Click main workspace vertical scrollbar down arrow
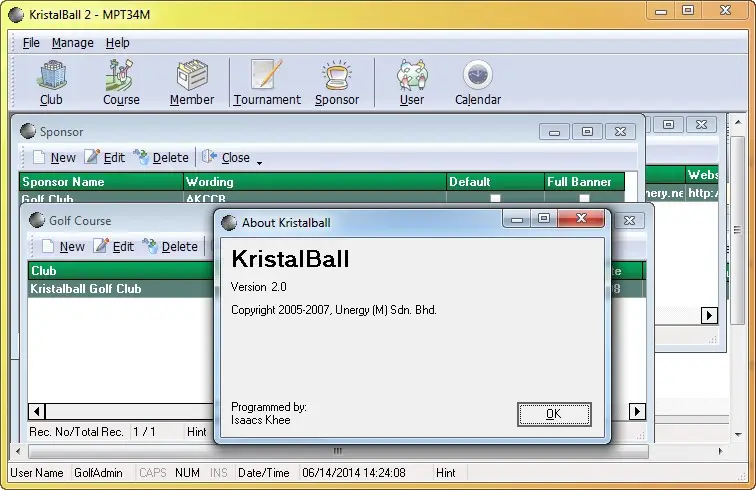756x490 pixels. point(738,435)
